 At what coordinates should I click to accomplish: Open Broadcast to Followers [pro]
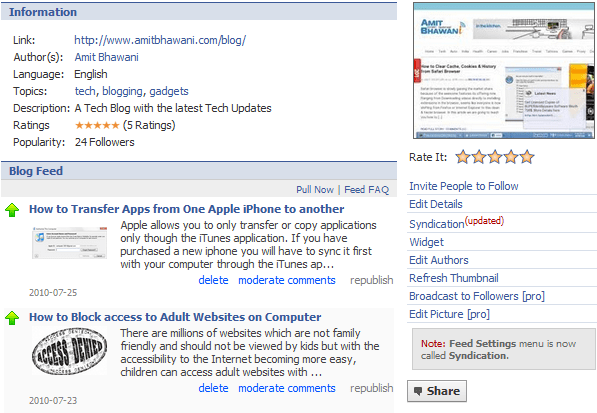(477, 296)
